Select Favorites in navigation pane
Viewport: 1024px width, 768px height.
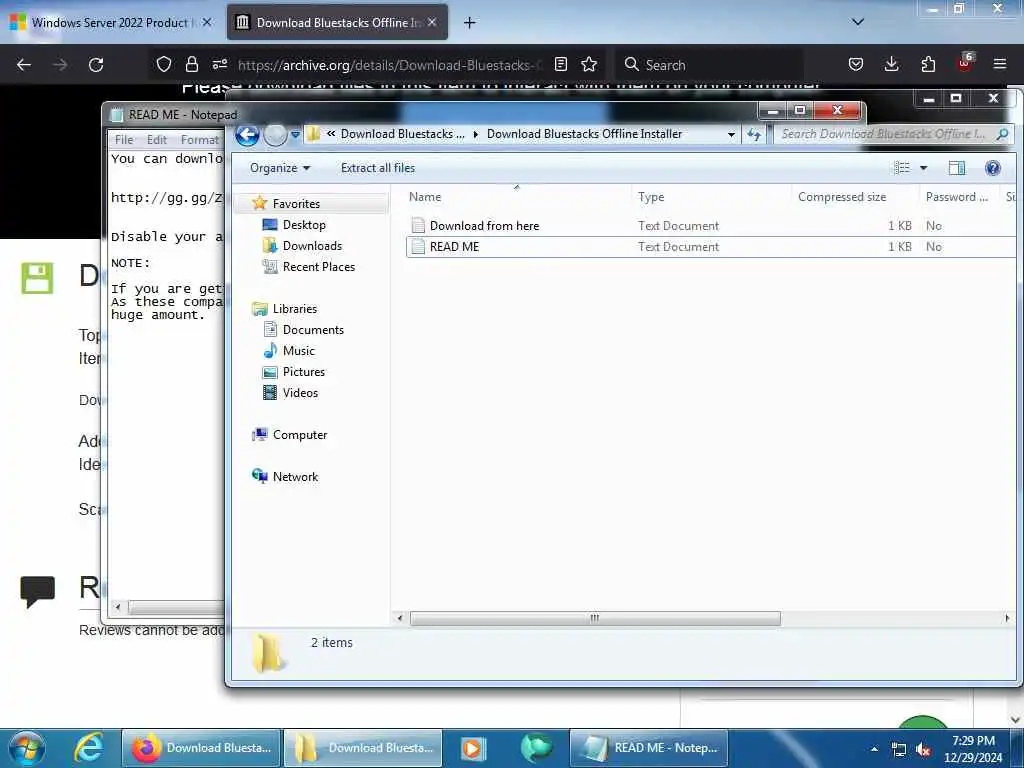pos(296,204)
